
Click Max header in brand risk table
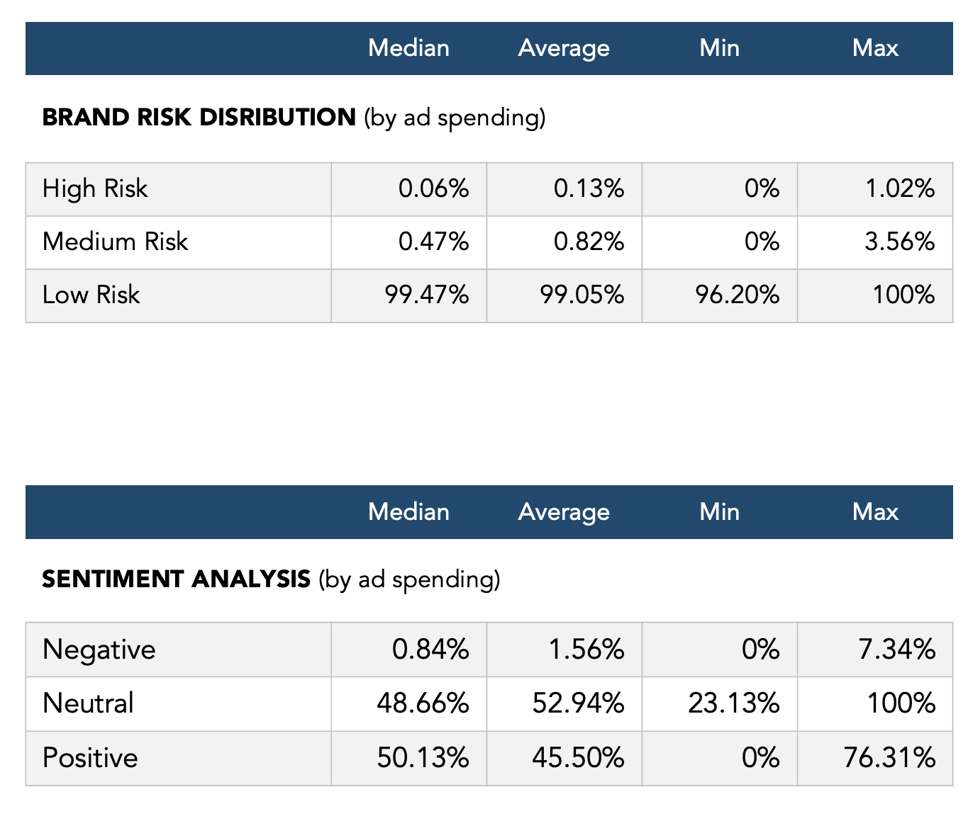pos(875,48)
